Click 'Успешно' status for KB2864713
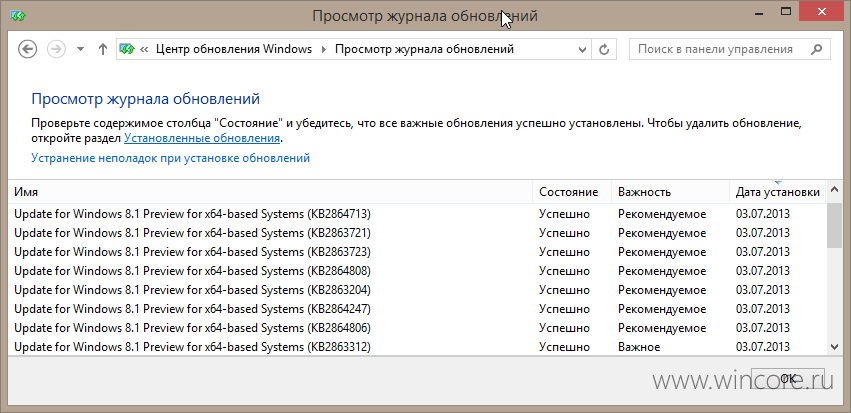Image resolution: width=851 pixels, height=413 pixels. pyautogui.click(x=564, y=214)
